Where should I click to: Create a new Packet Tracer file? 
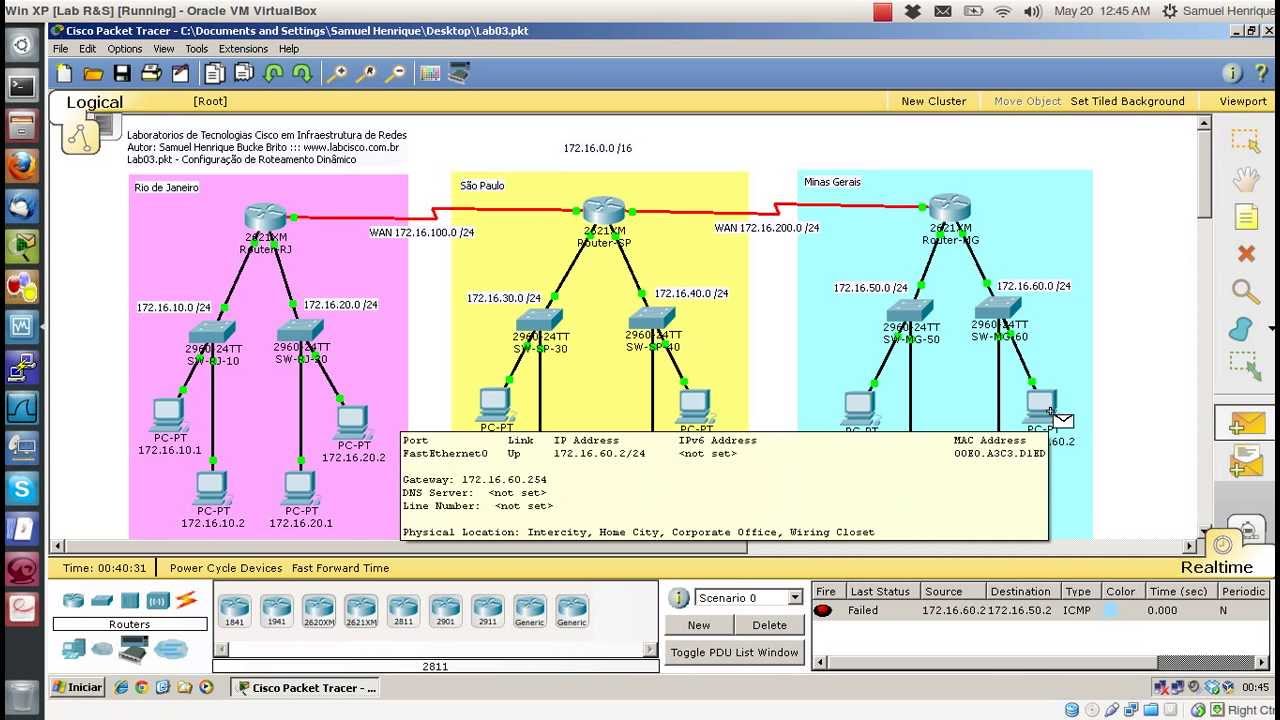coord(65,73)
